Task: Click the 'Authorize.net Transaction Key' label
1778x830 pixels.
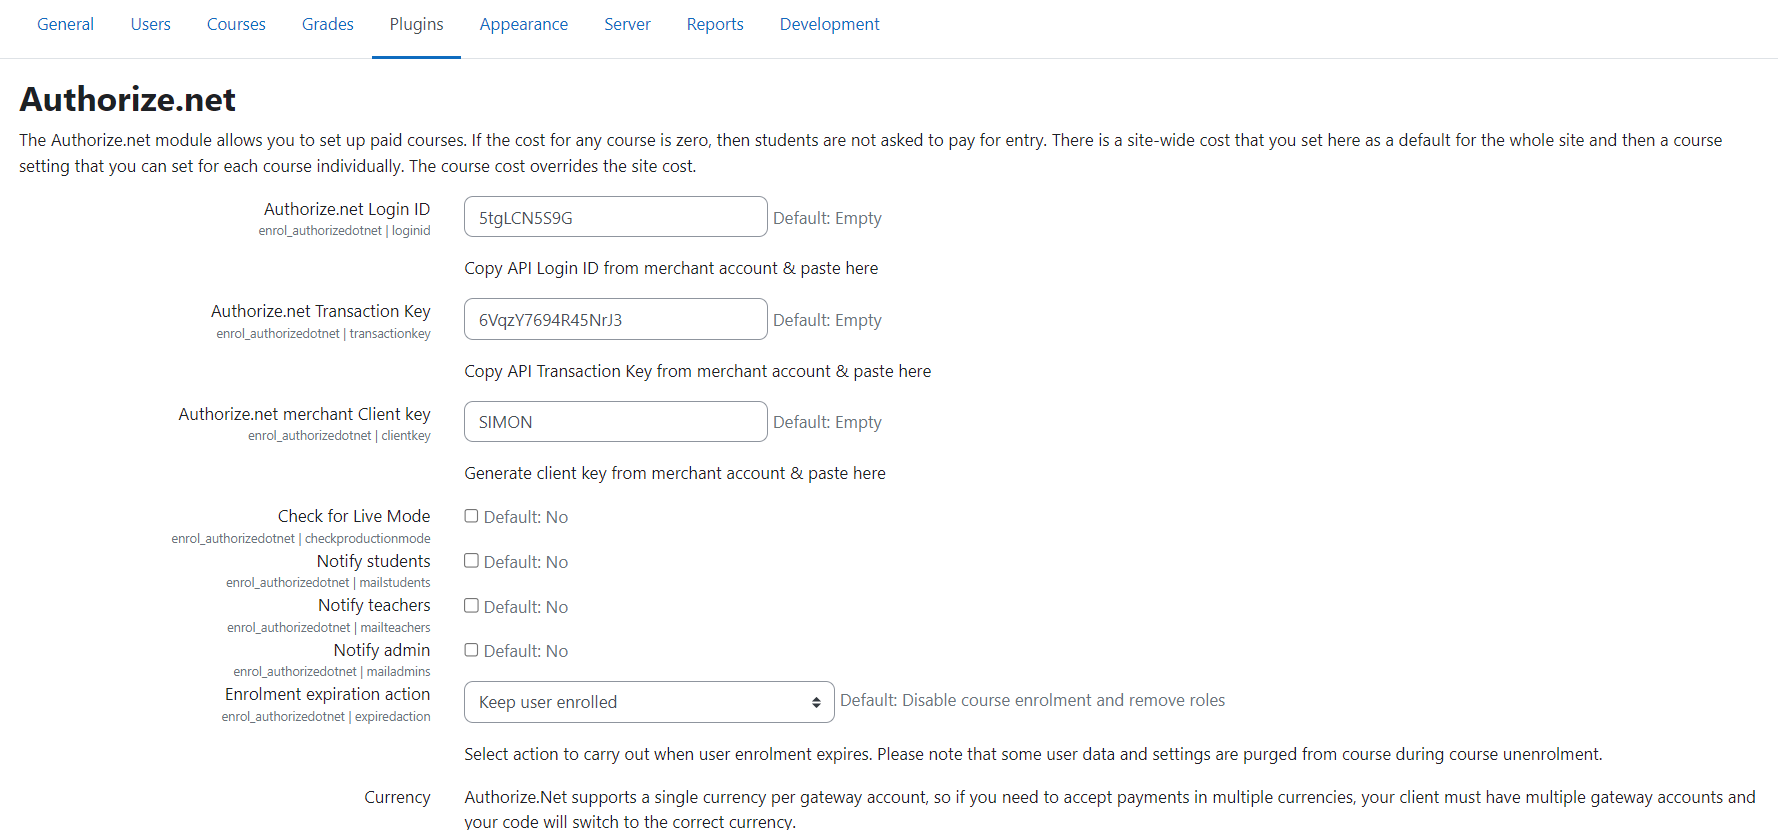Action: click(321, 311)
